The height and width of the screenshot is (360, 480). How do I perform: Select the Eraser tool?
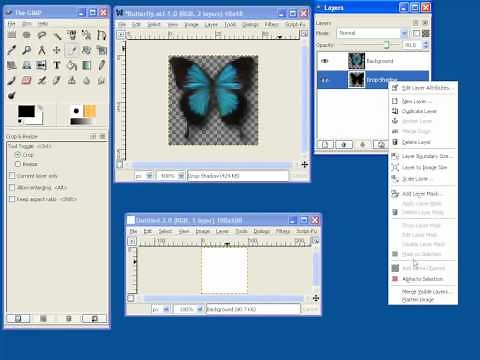pos(27,80)
